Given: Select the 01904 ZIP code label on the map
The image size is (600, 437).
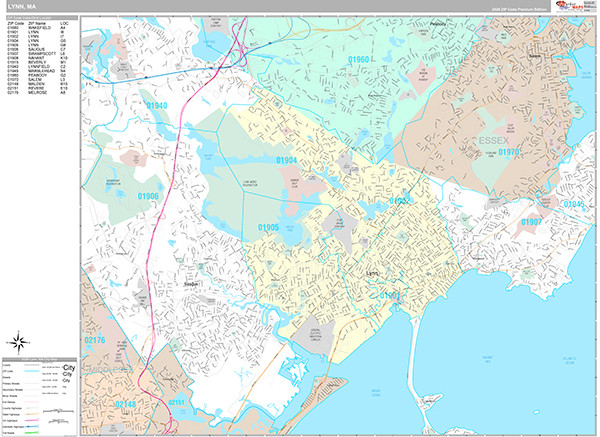Looking at the screenshot, I should 287,160.
